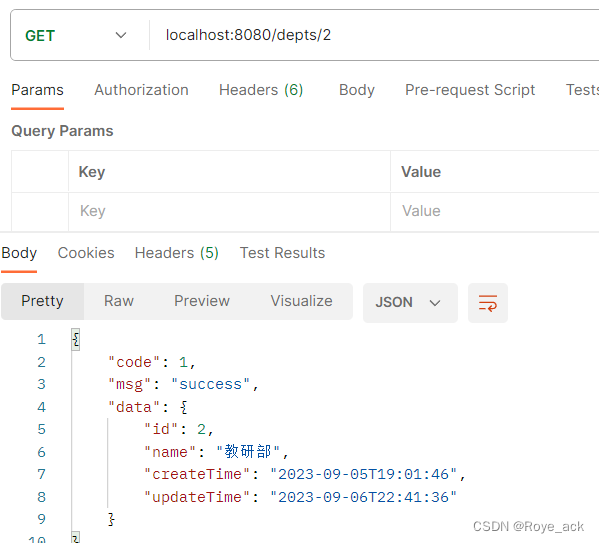
Task: Select the Preview view button
Action: [x=202, y=301]
